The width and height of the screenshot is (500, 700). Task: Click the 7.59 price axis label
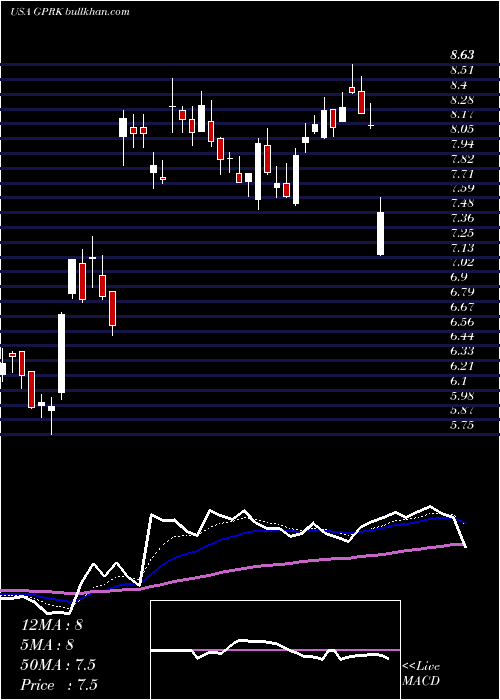point(462,188)
